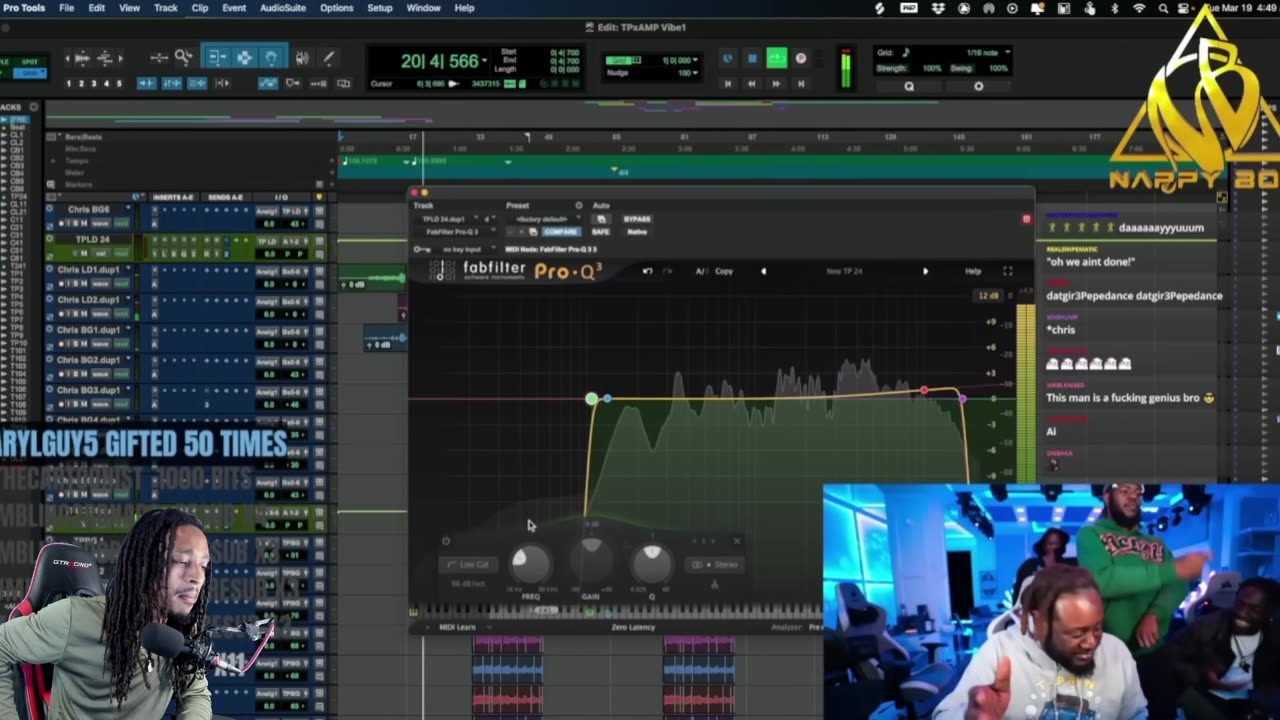Go to previous Pro-Q 3 preset arrow

click(764, 271)
